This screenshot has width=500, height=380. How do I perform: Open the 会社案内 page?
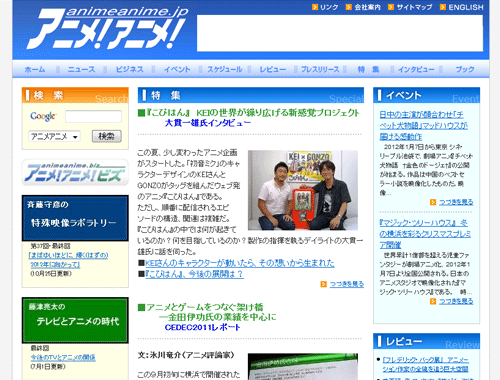coord(367,7)
